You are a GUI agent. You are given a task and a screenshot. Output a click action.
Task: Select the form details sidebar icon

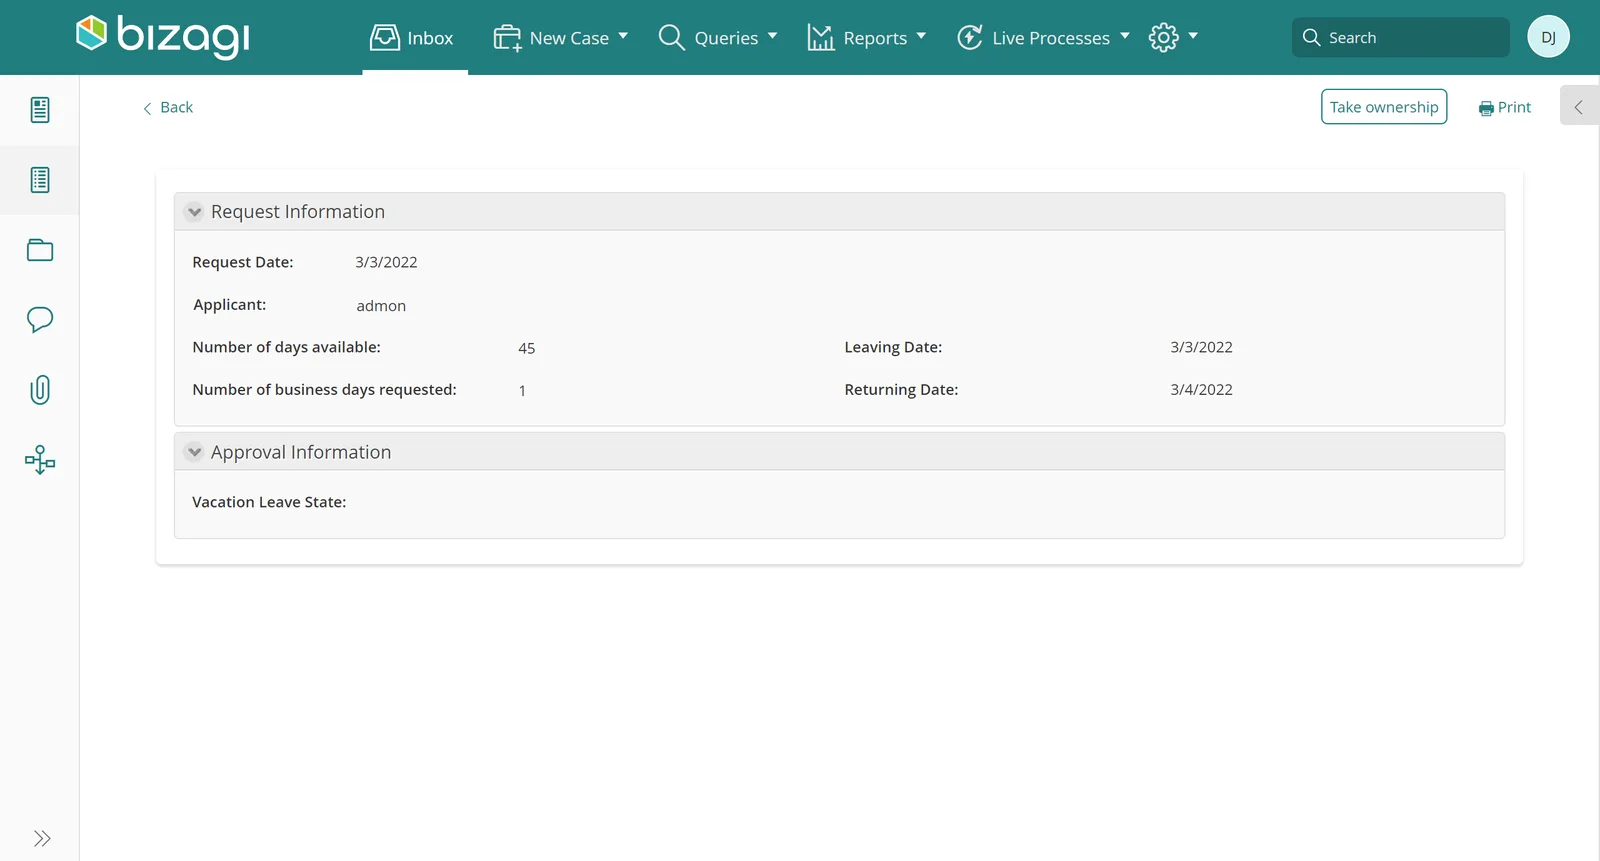click(x=40, y=180)
